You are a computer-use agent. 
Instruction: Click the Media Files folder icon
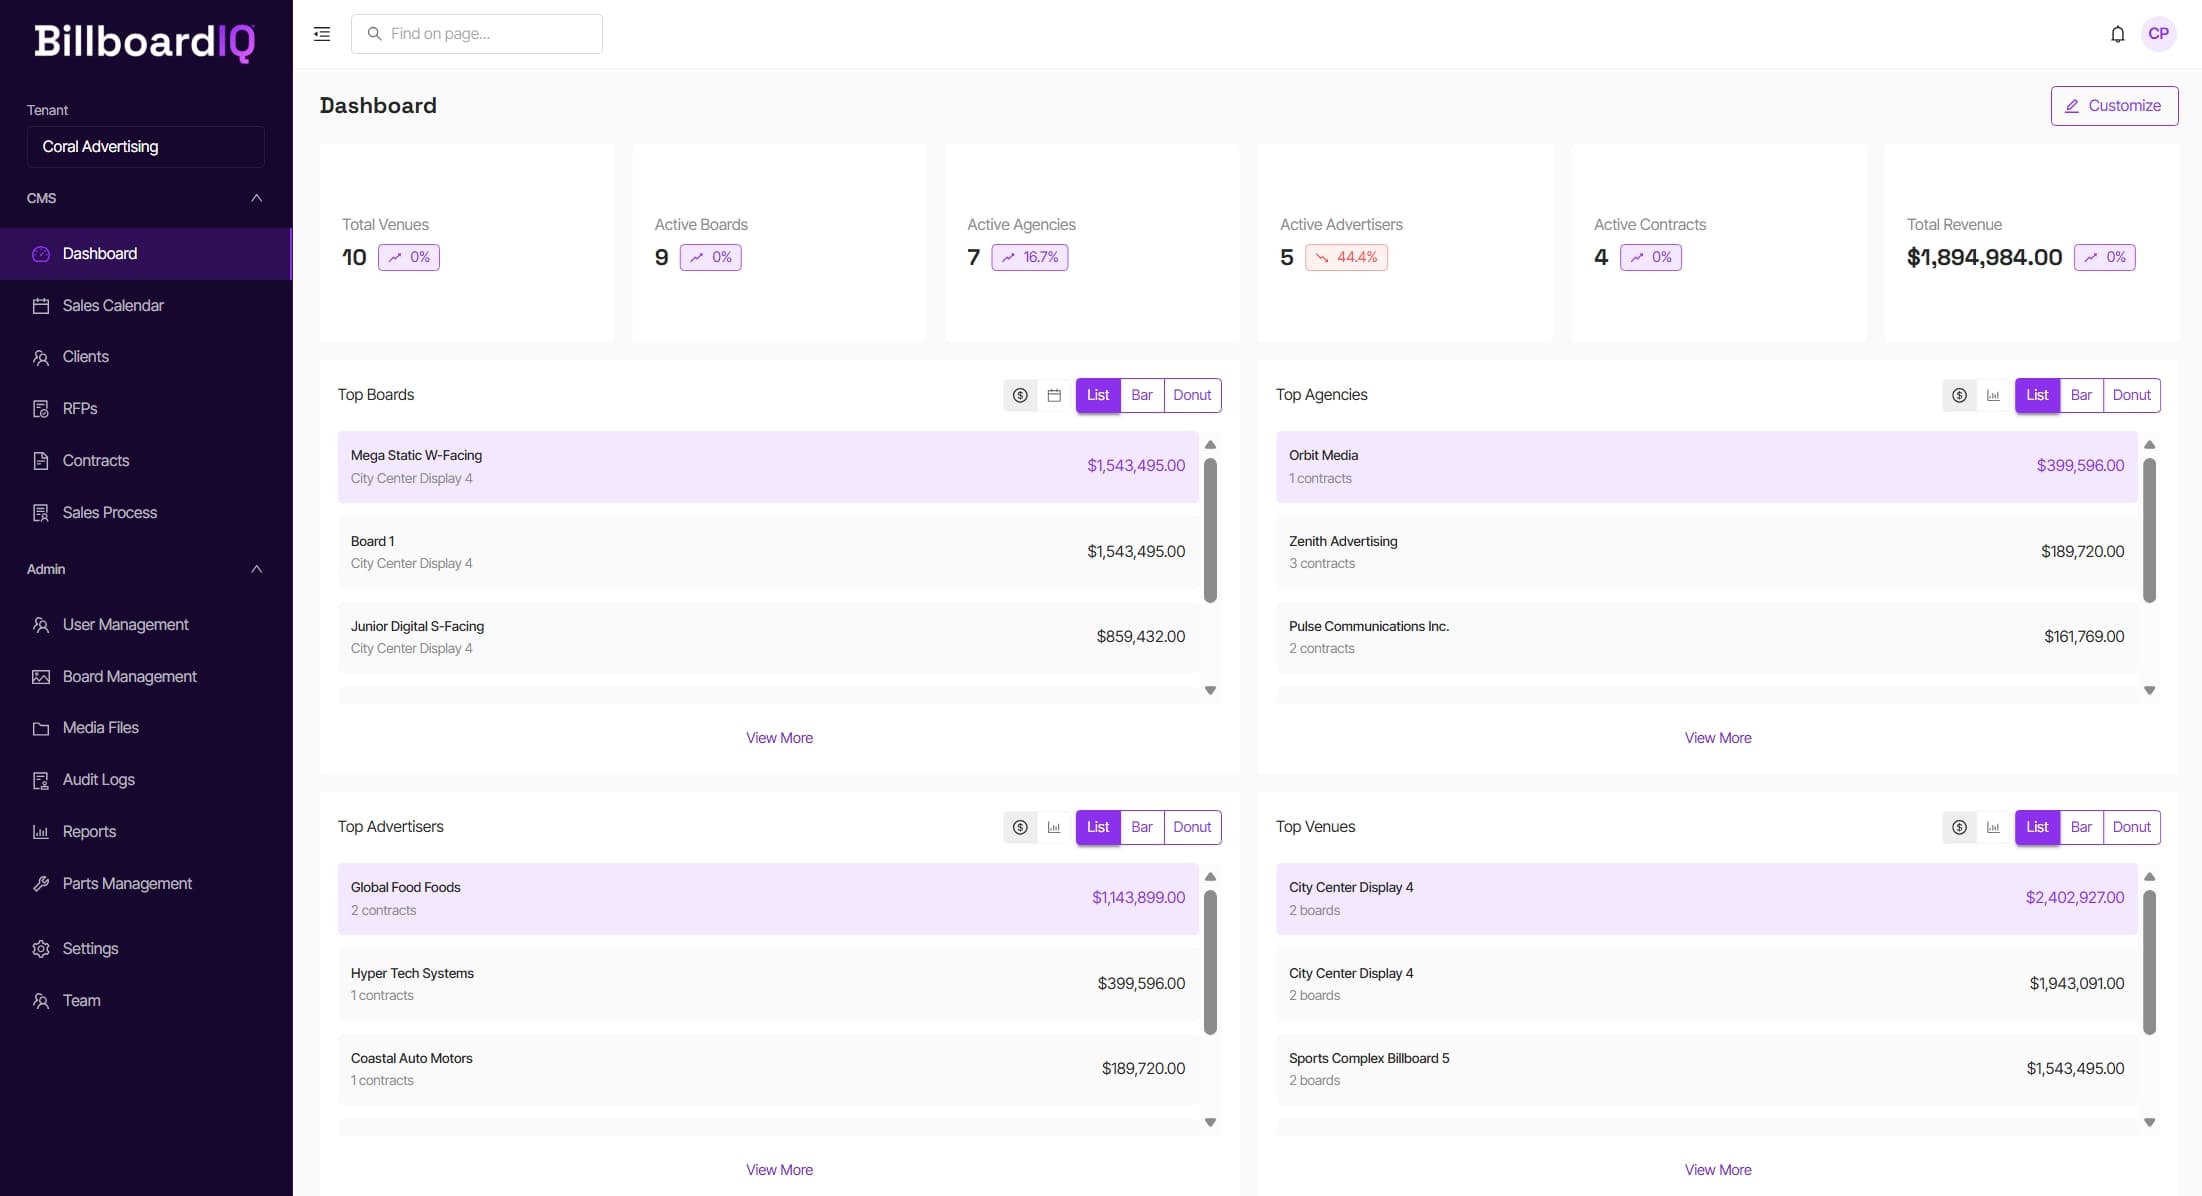[x=41, y=728]
